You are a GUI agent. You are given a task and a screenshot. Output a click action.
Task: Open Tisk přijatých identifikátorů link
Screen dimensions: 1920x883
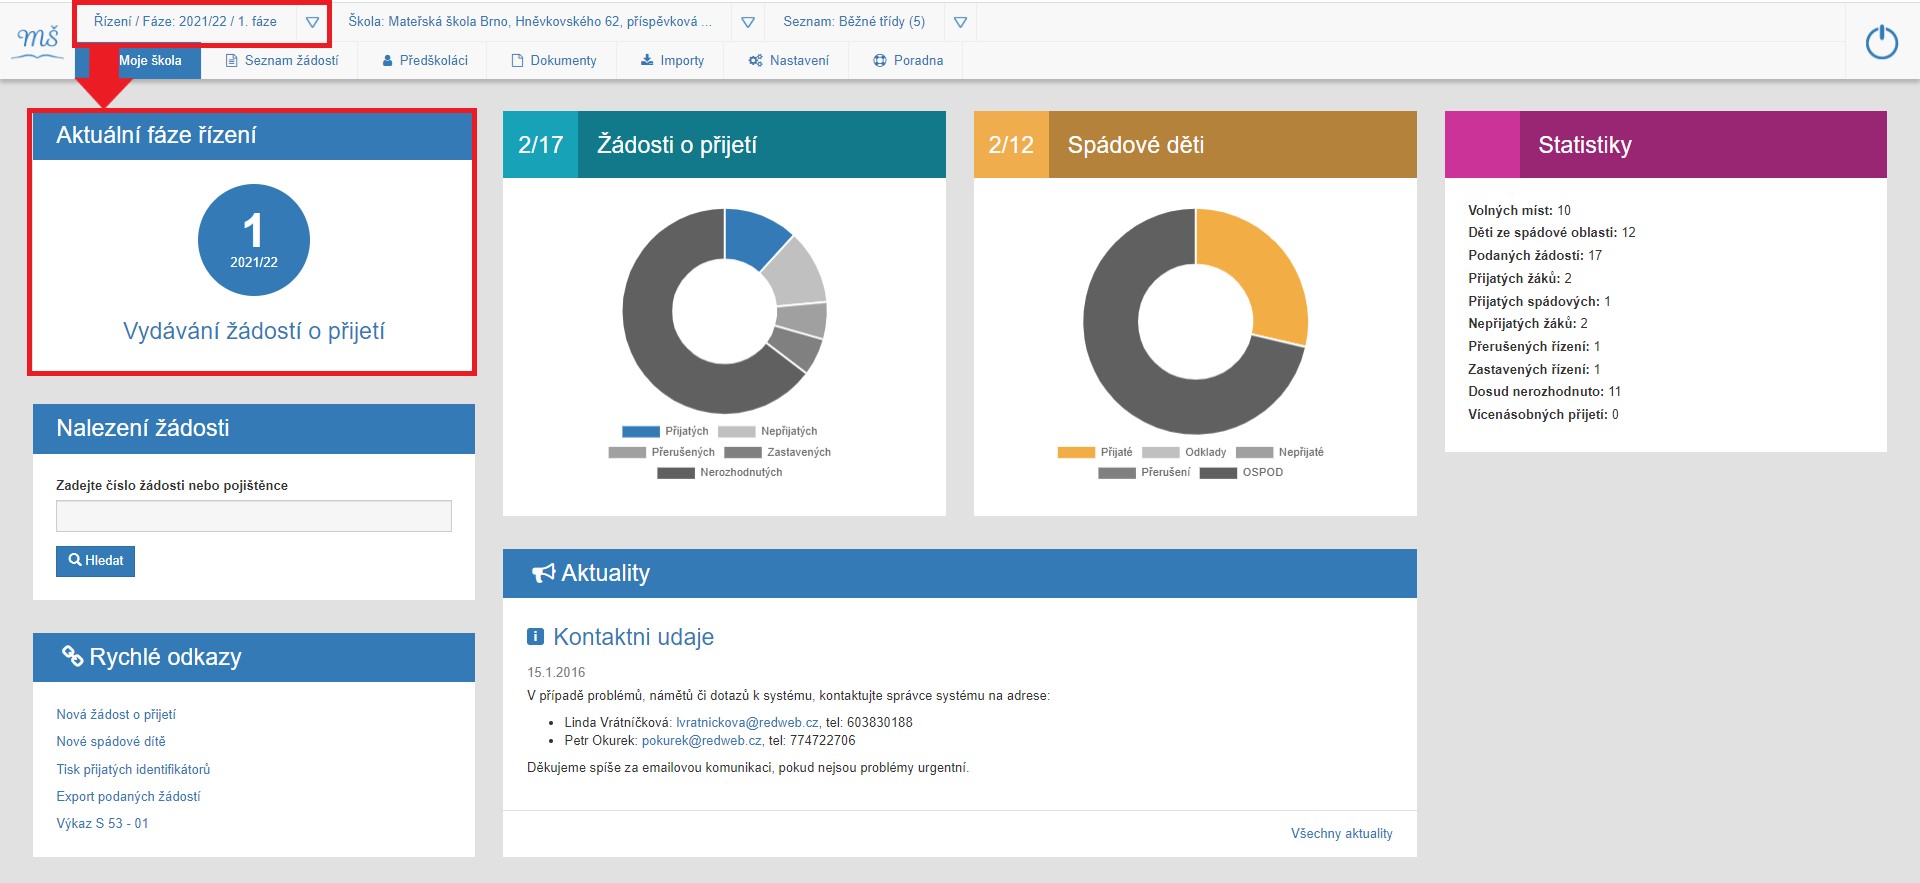pos(133,769)
